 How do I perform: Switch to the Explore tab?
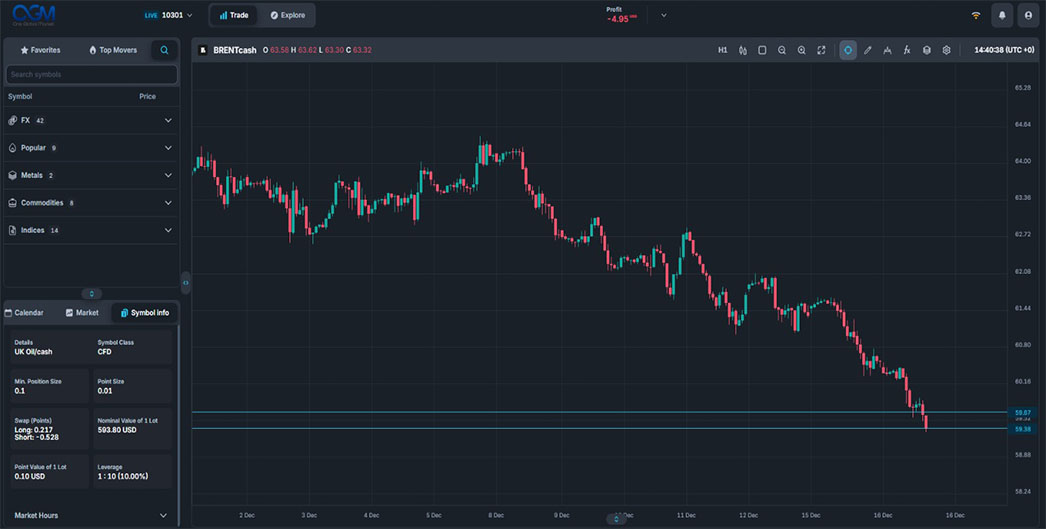tap(288, 15)
